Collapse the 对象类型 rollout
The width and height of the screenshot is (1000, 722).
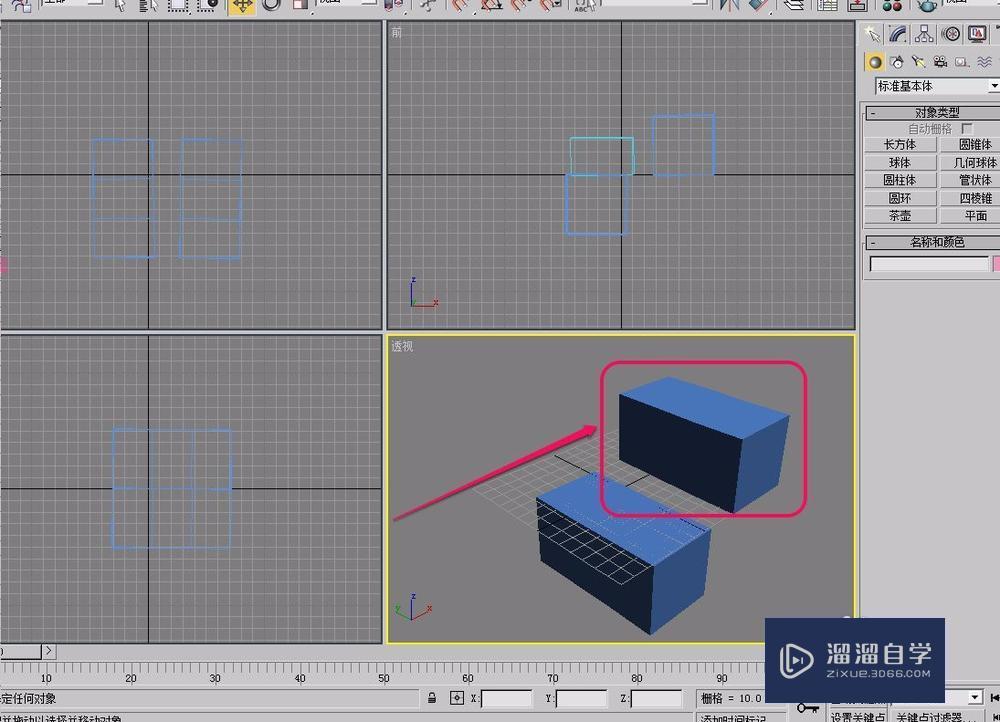[x=930, y=112]
